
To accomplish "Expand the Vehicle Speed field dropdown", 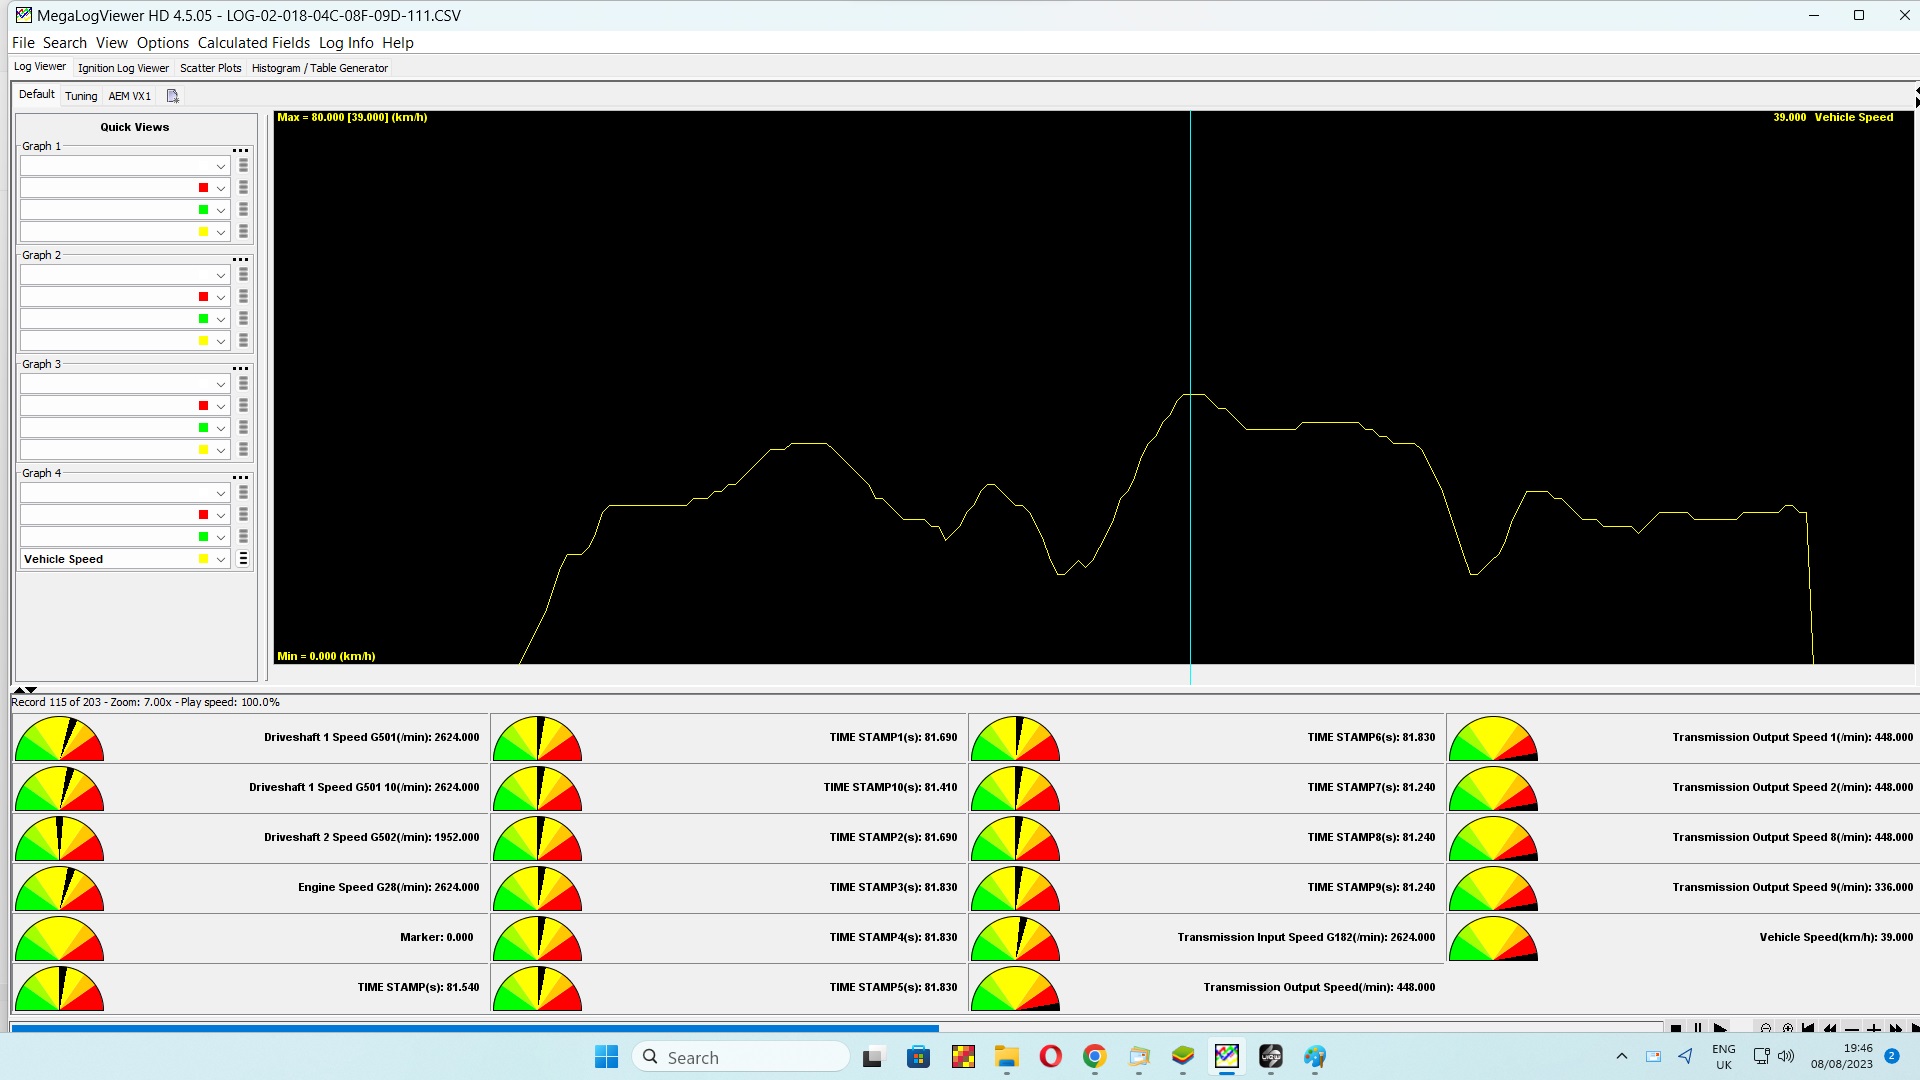I will (x=221, y=560).
